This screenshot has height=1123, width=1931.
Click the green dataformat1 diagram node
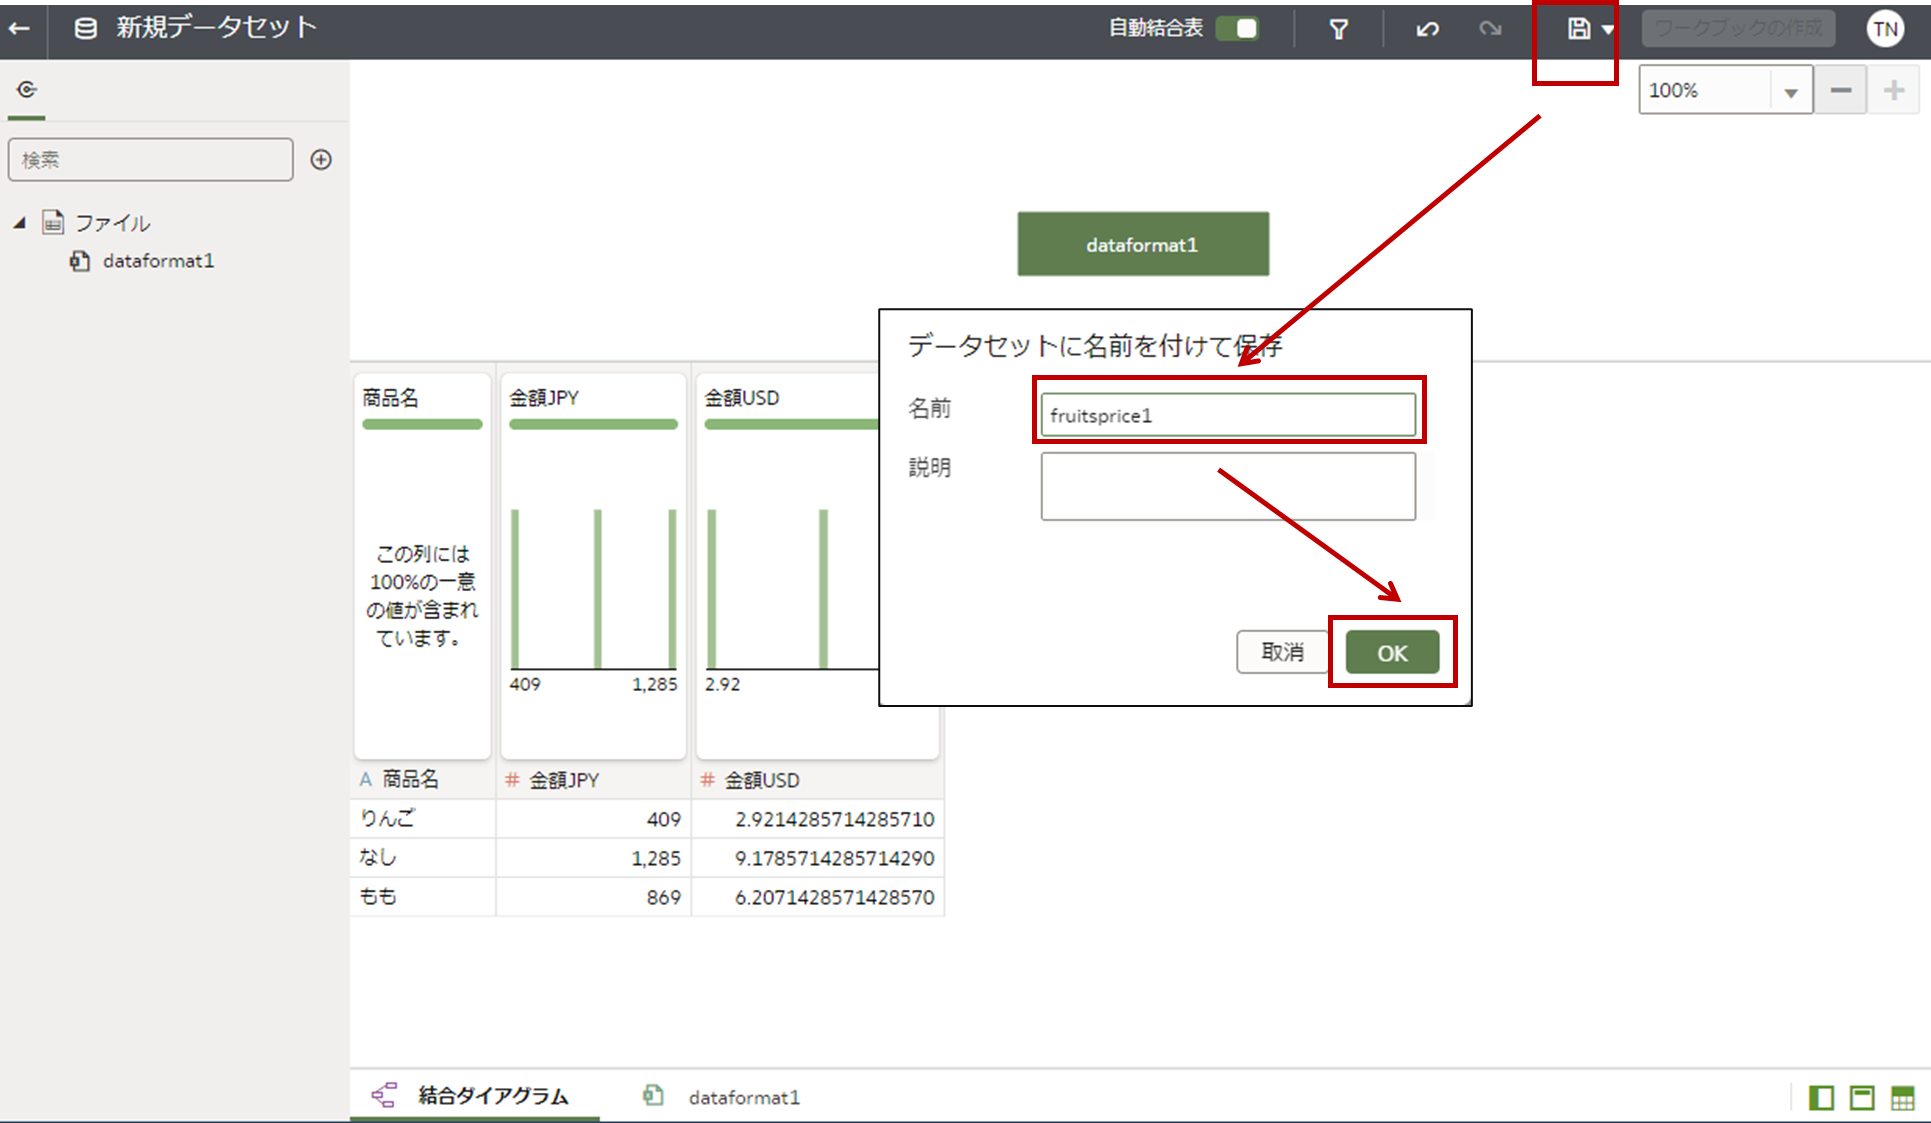(x=1142, y=244)
